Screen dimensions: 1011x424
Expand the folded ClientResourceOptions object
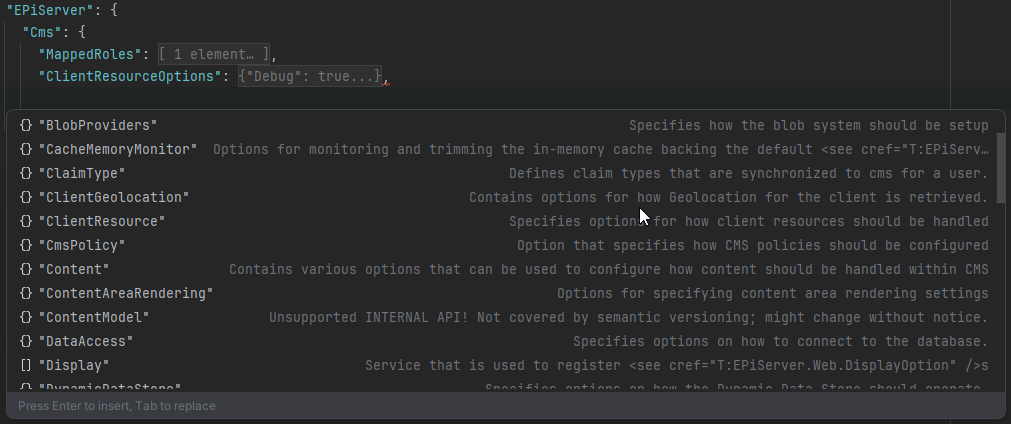point(310,76)
